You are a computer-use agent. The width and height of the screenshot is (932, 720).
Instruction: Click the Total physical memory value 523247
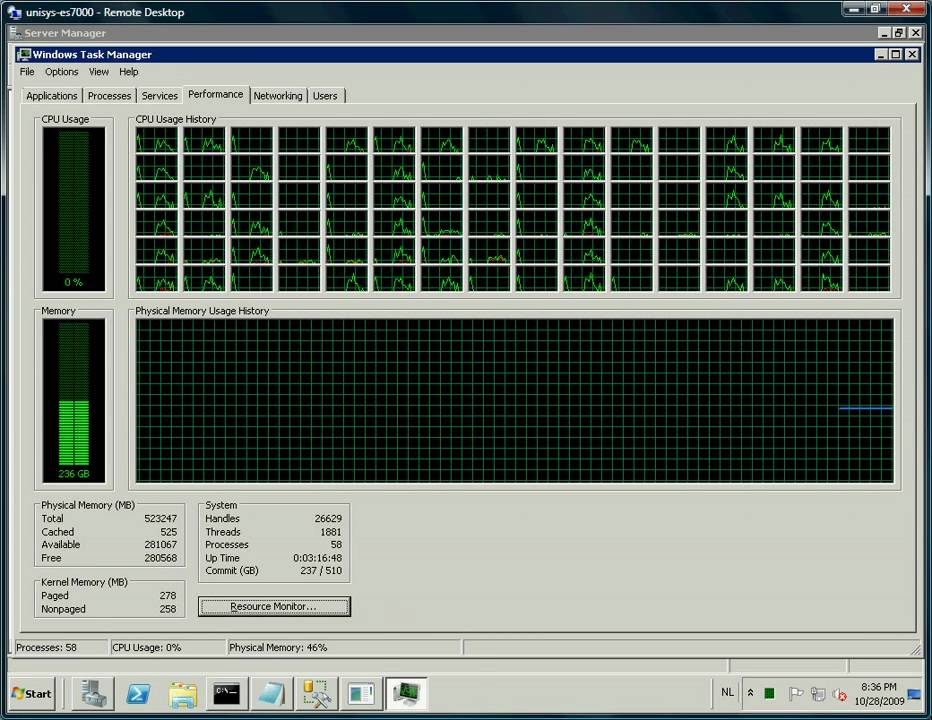pyautogui.click(x=160, y=518)
